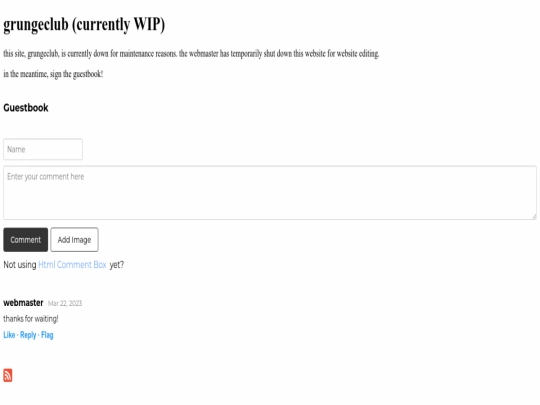Click the maintenance notice paragraph
540x405 pixels.
point(191,54)
